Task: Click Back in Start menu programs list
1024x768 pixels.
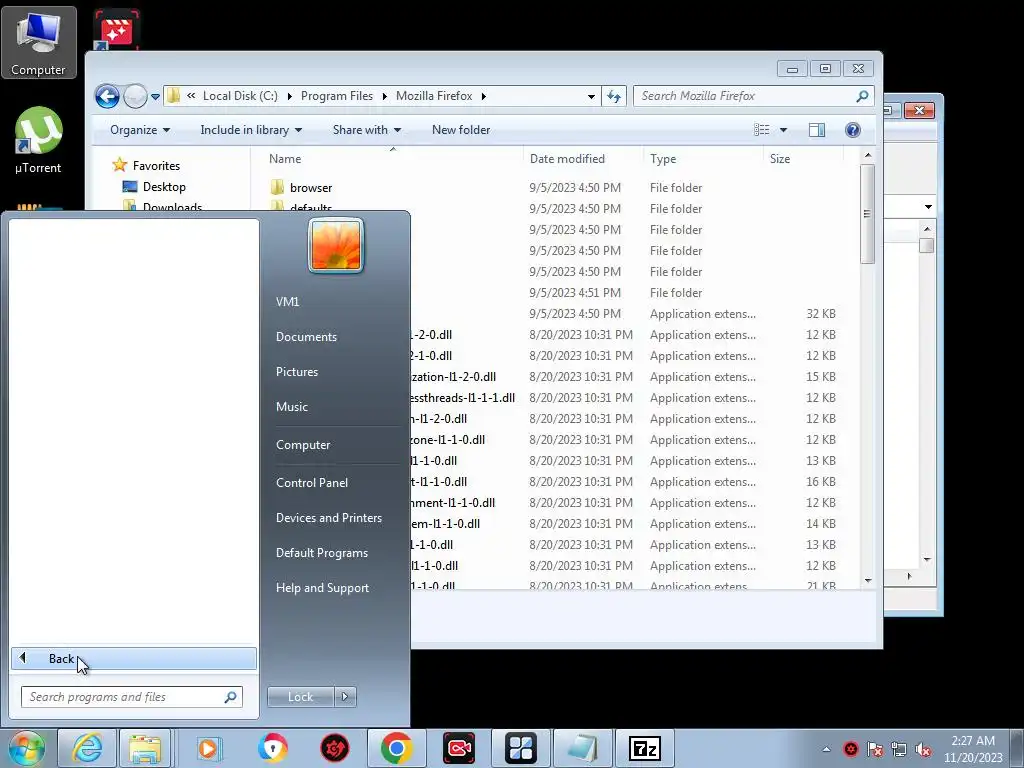Action: (x=134, y=658)
